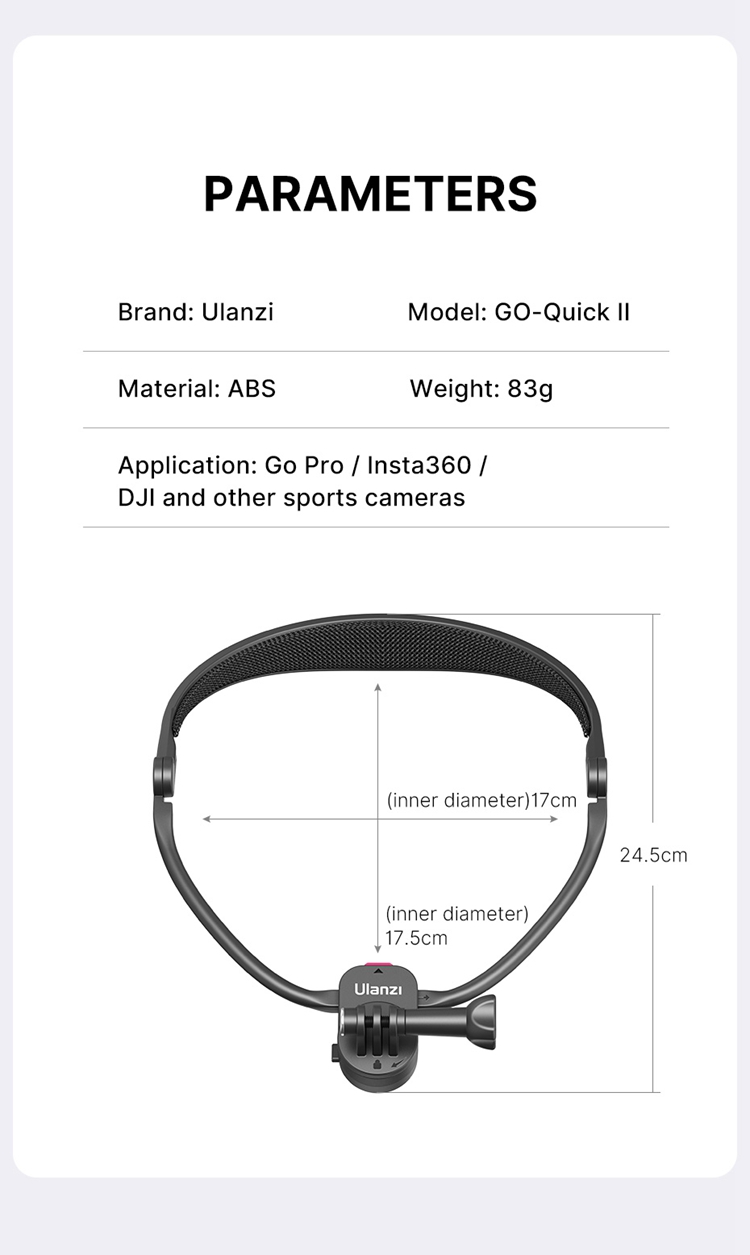The width and height of the screenshot is (750, 1255).
Task: Click the DJI and other sports cameras text
Action: [x=291, y=498]
